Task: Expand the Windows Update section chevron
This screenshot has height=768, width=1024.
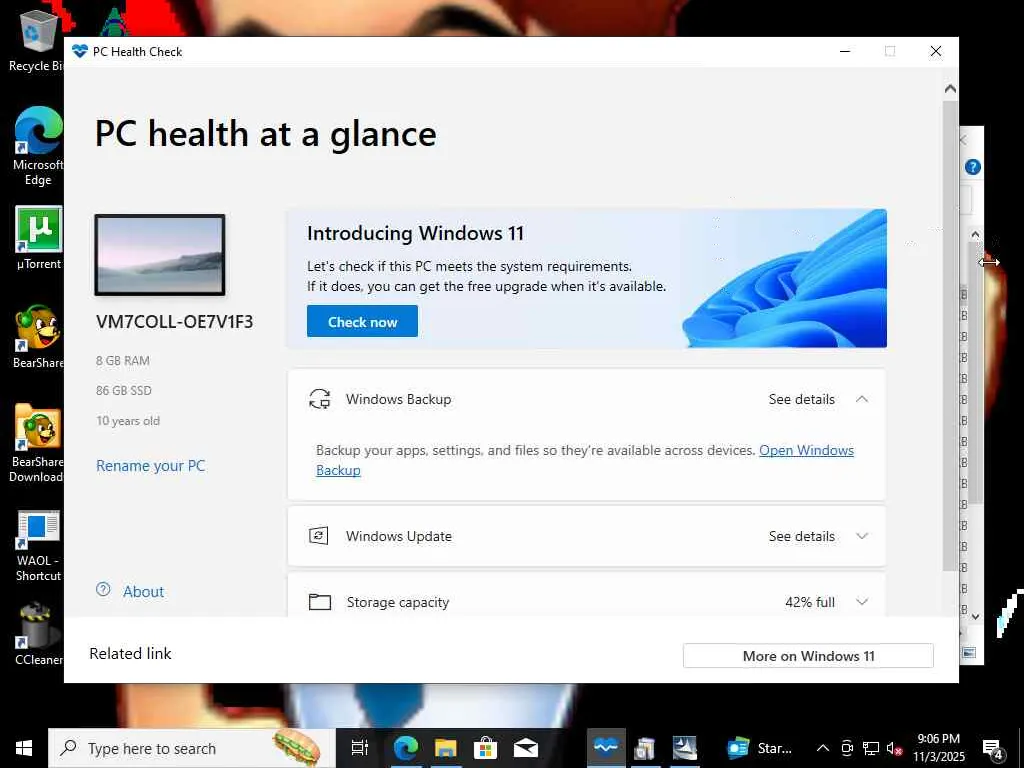Action: pos(862,536)
